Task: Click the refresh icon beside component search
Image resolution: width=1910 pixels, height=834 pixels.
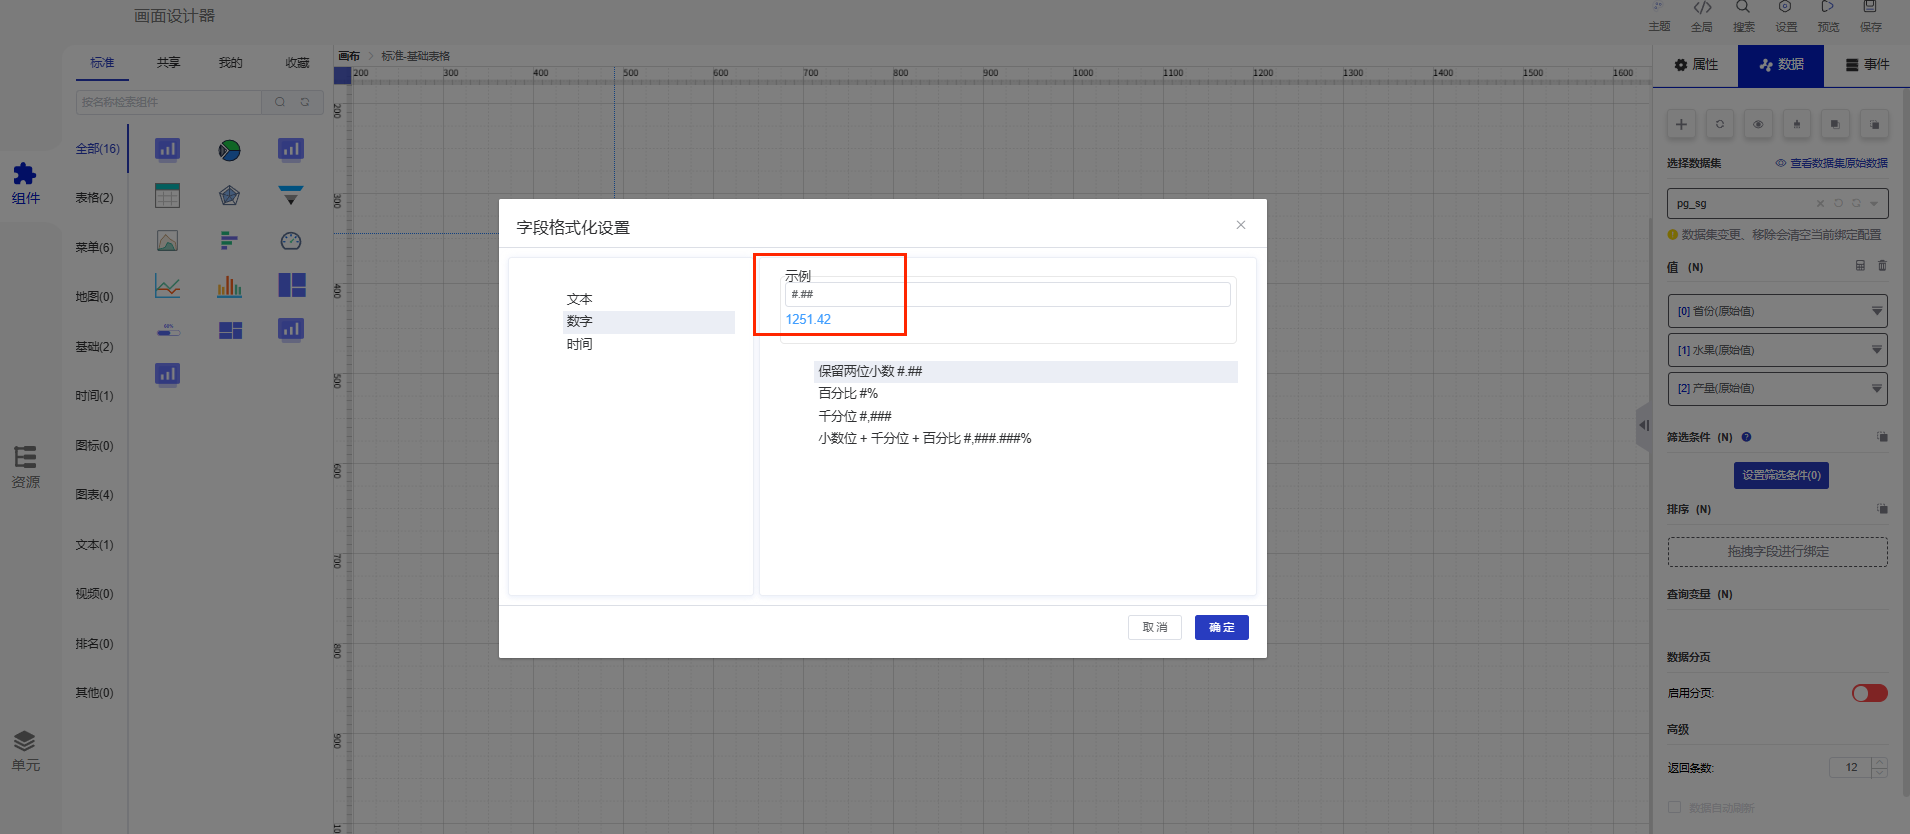Action: click(305, 102)
